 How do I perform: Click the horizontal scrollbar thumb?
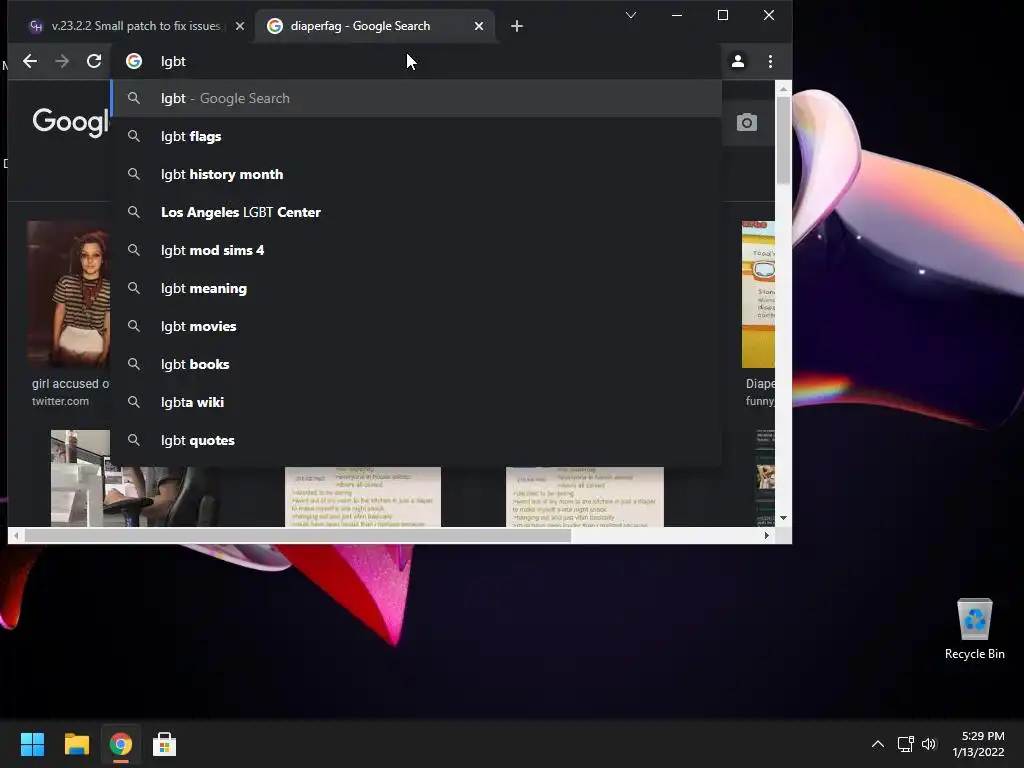point(298,536)
